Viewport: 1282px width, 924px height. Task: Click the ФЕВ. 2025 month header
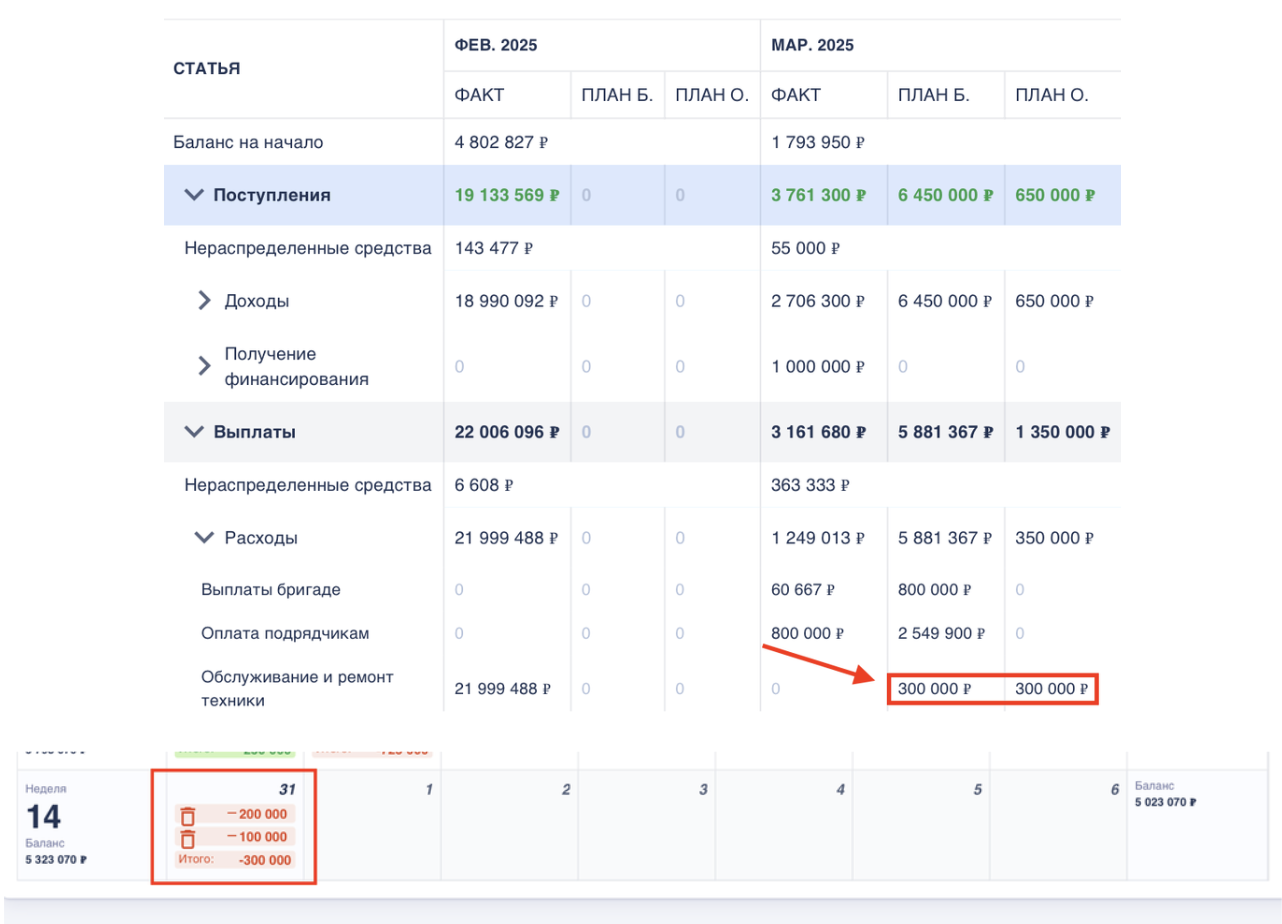point(497,46)
